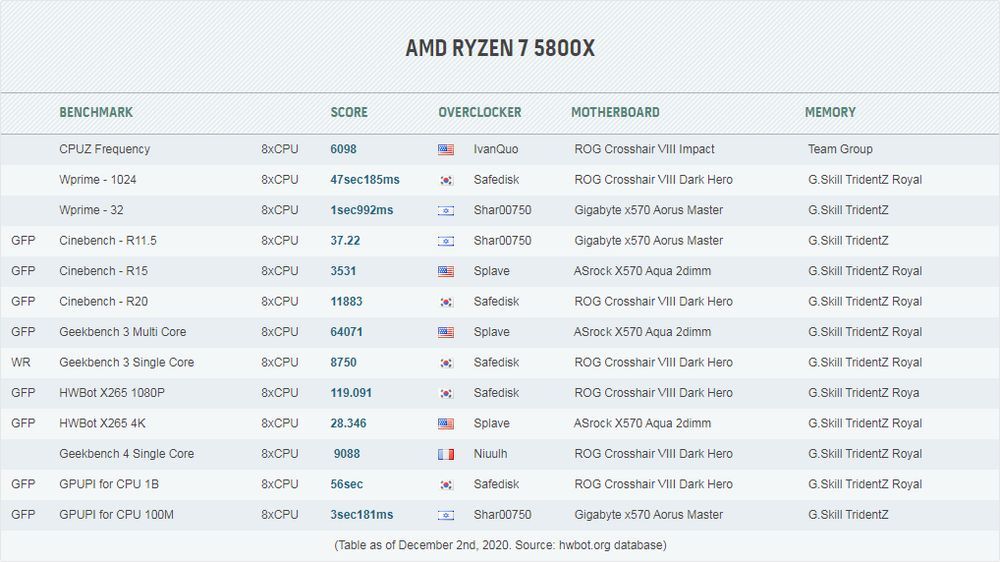Open the 47sec185ms Wprime score
1000x562 pixels.
(365, 180)
